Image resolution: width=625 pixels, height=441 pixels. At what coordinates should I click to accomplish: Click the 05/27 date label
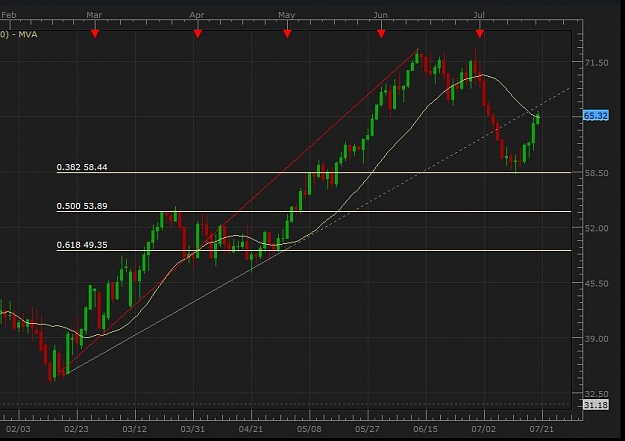[x=367, y=429]
